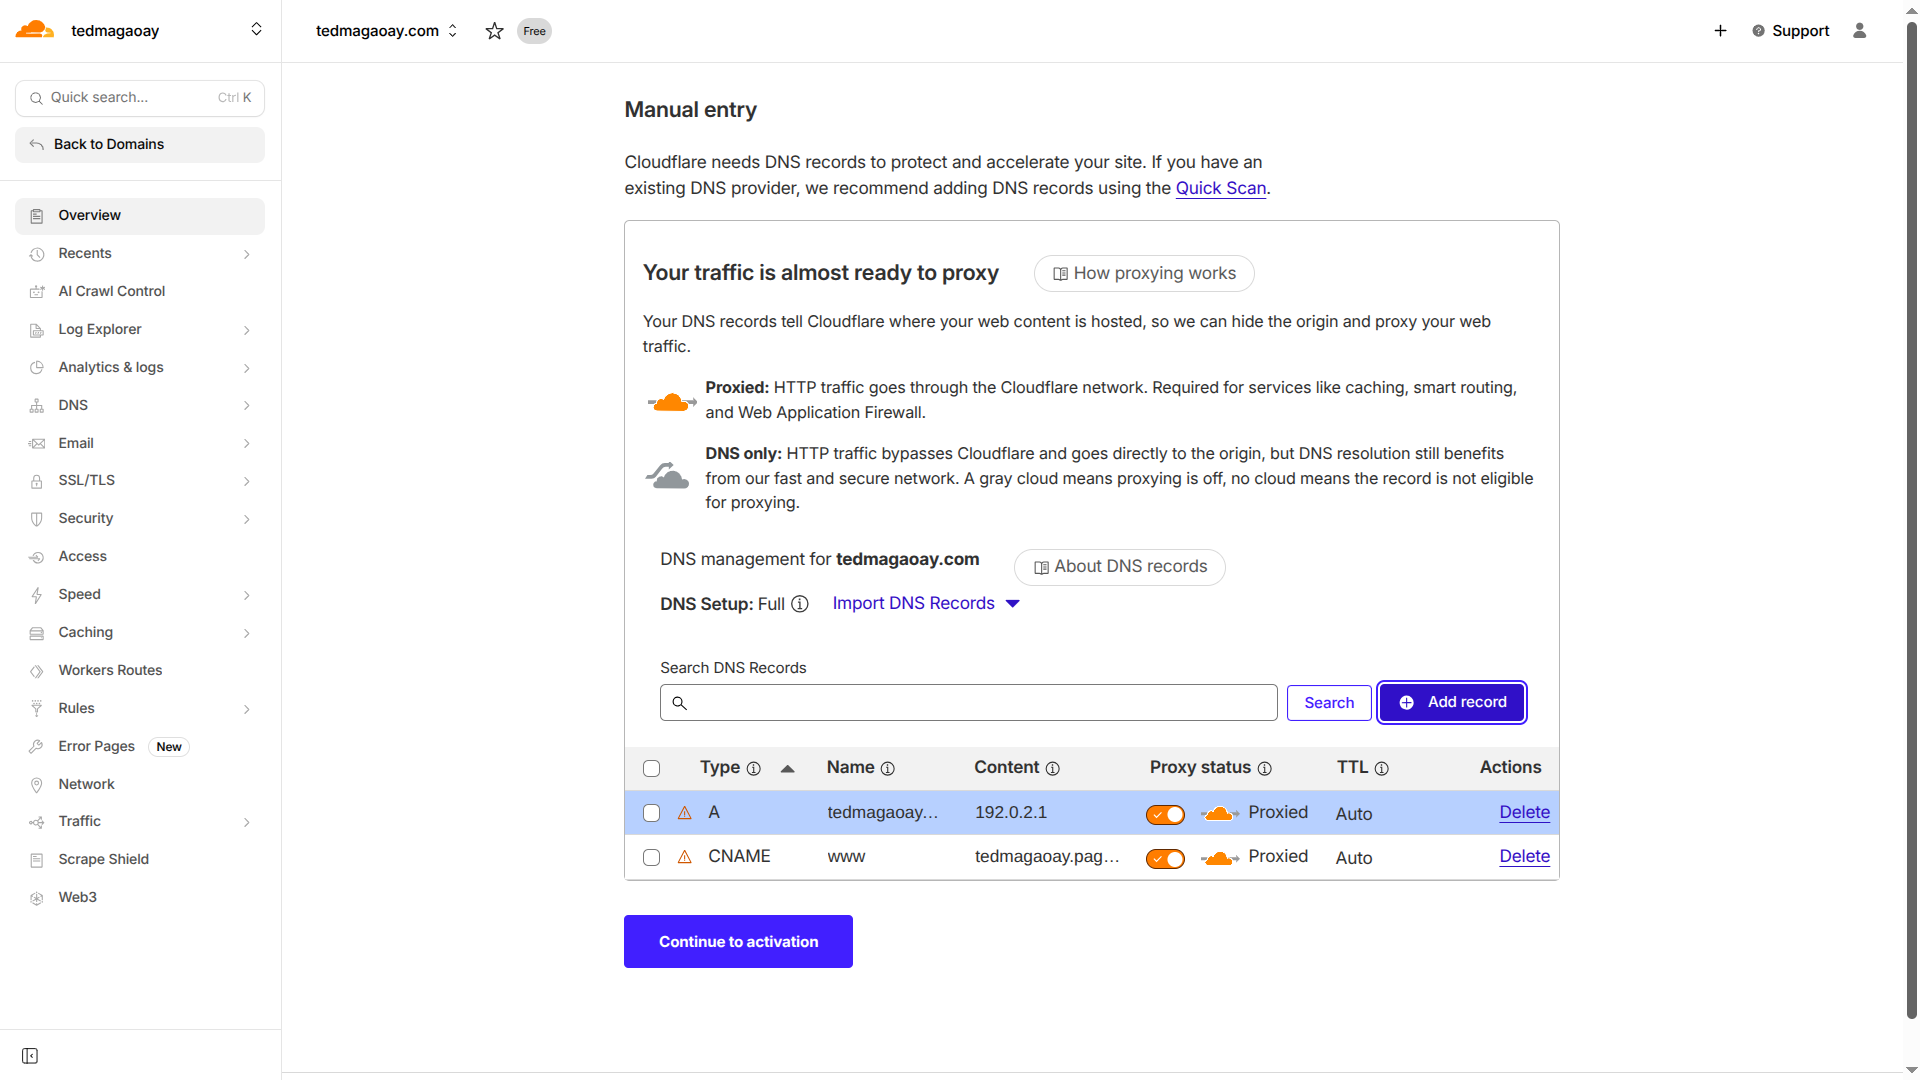The height and width of the screenshot is (1080, 1920).
Task: Click warning icon on CNAME record row
Action: [x=685, y=857]
